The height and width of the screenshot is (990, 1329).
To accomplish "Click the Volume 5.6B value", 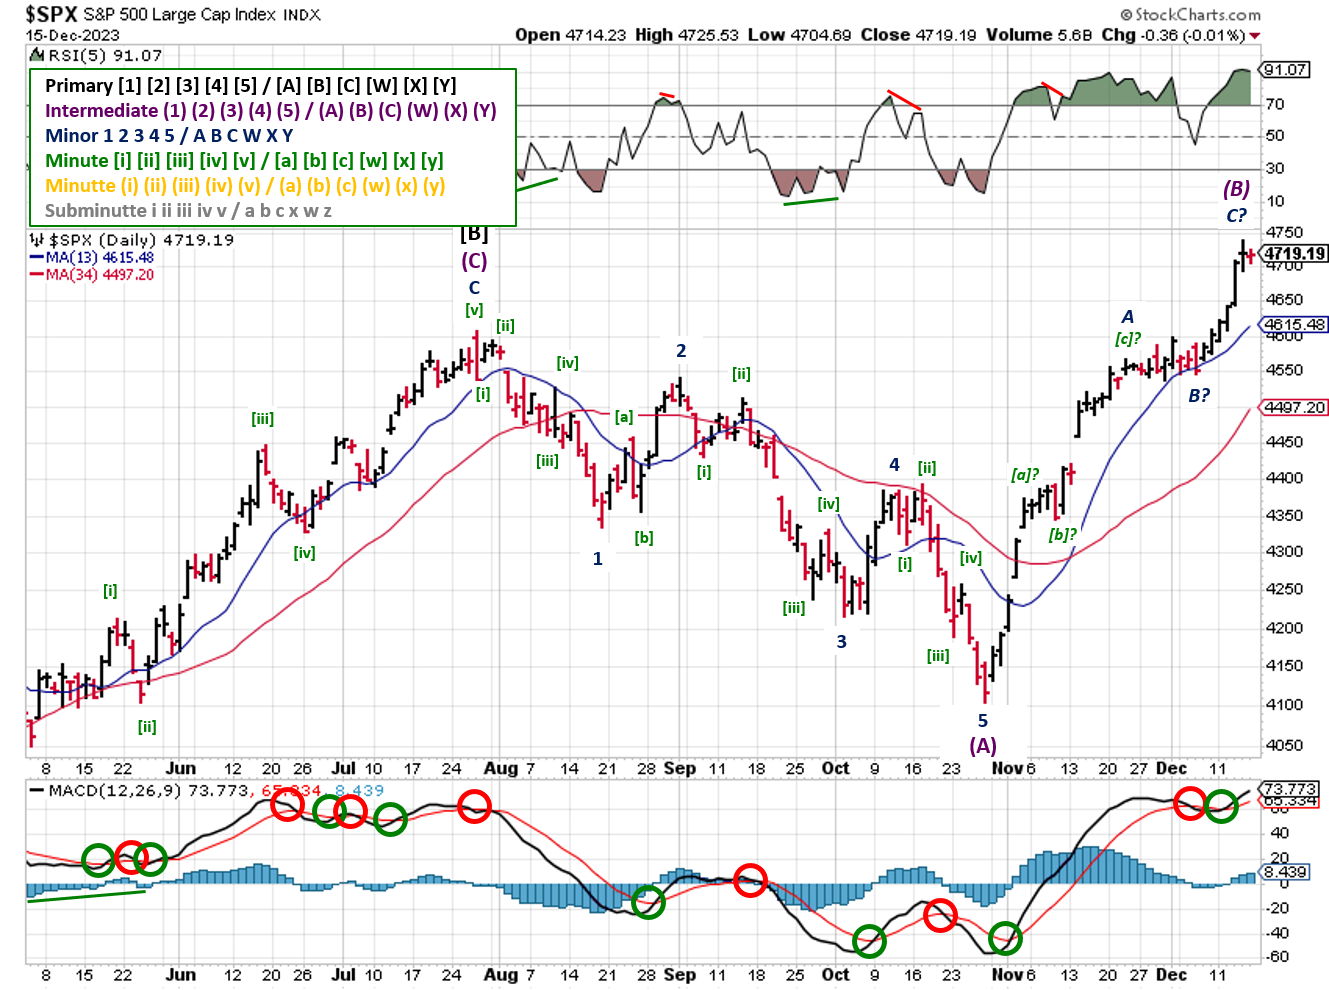I will point(1038,35).
